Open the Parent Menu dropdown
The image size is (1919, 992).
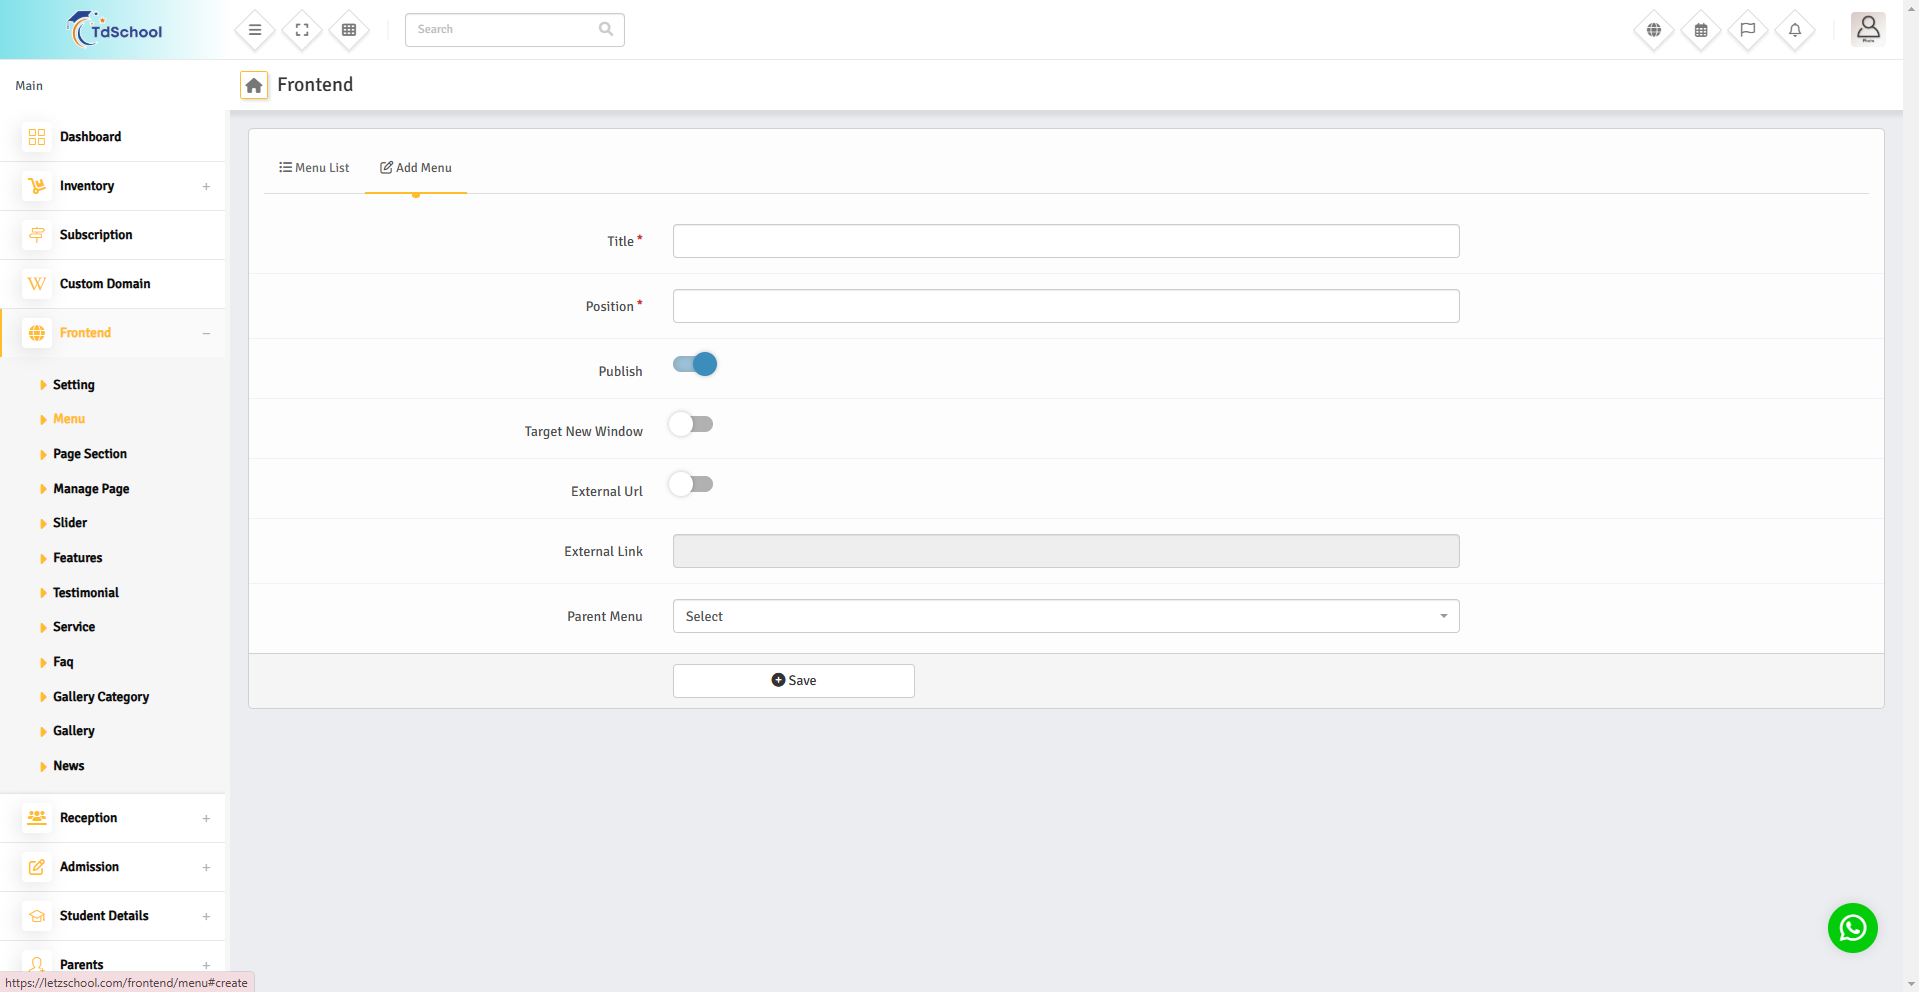pyautogui.click(x=1065, y=616)
